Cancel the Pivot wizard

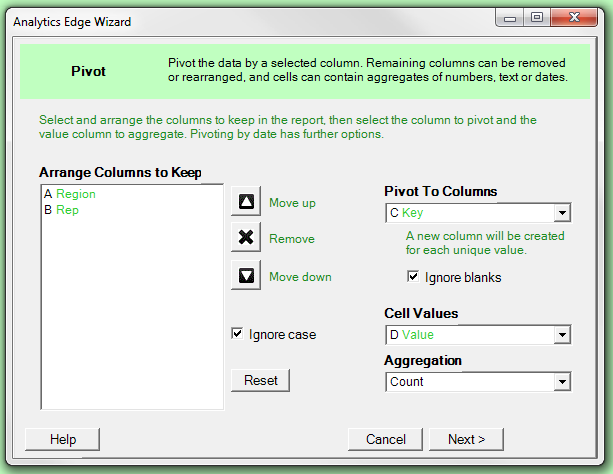[x=385, y=439]
